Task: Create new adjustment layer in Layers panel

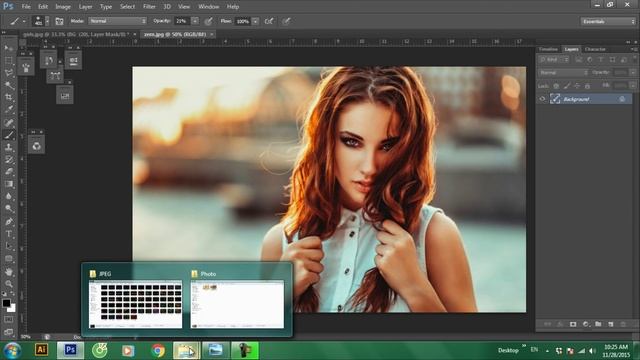Action: [586, 324]
